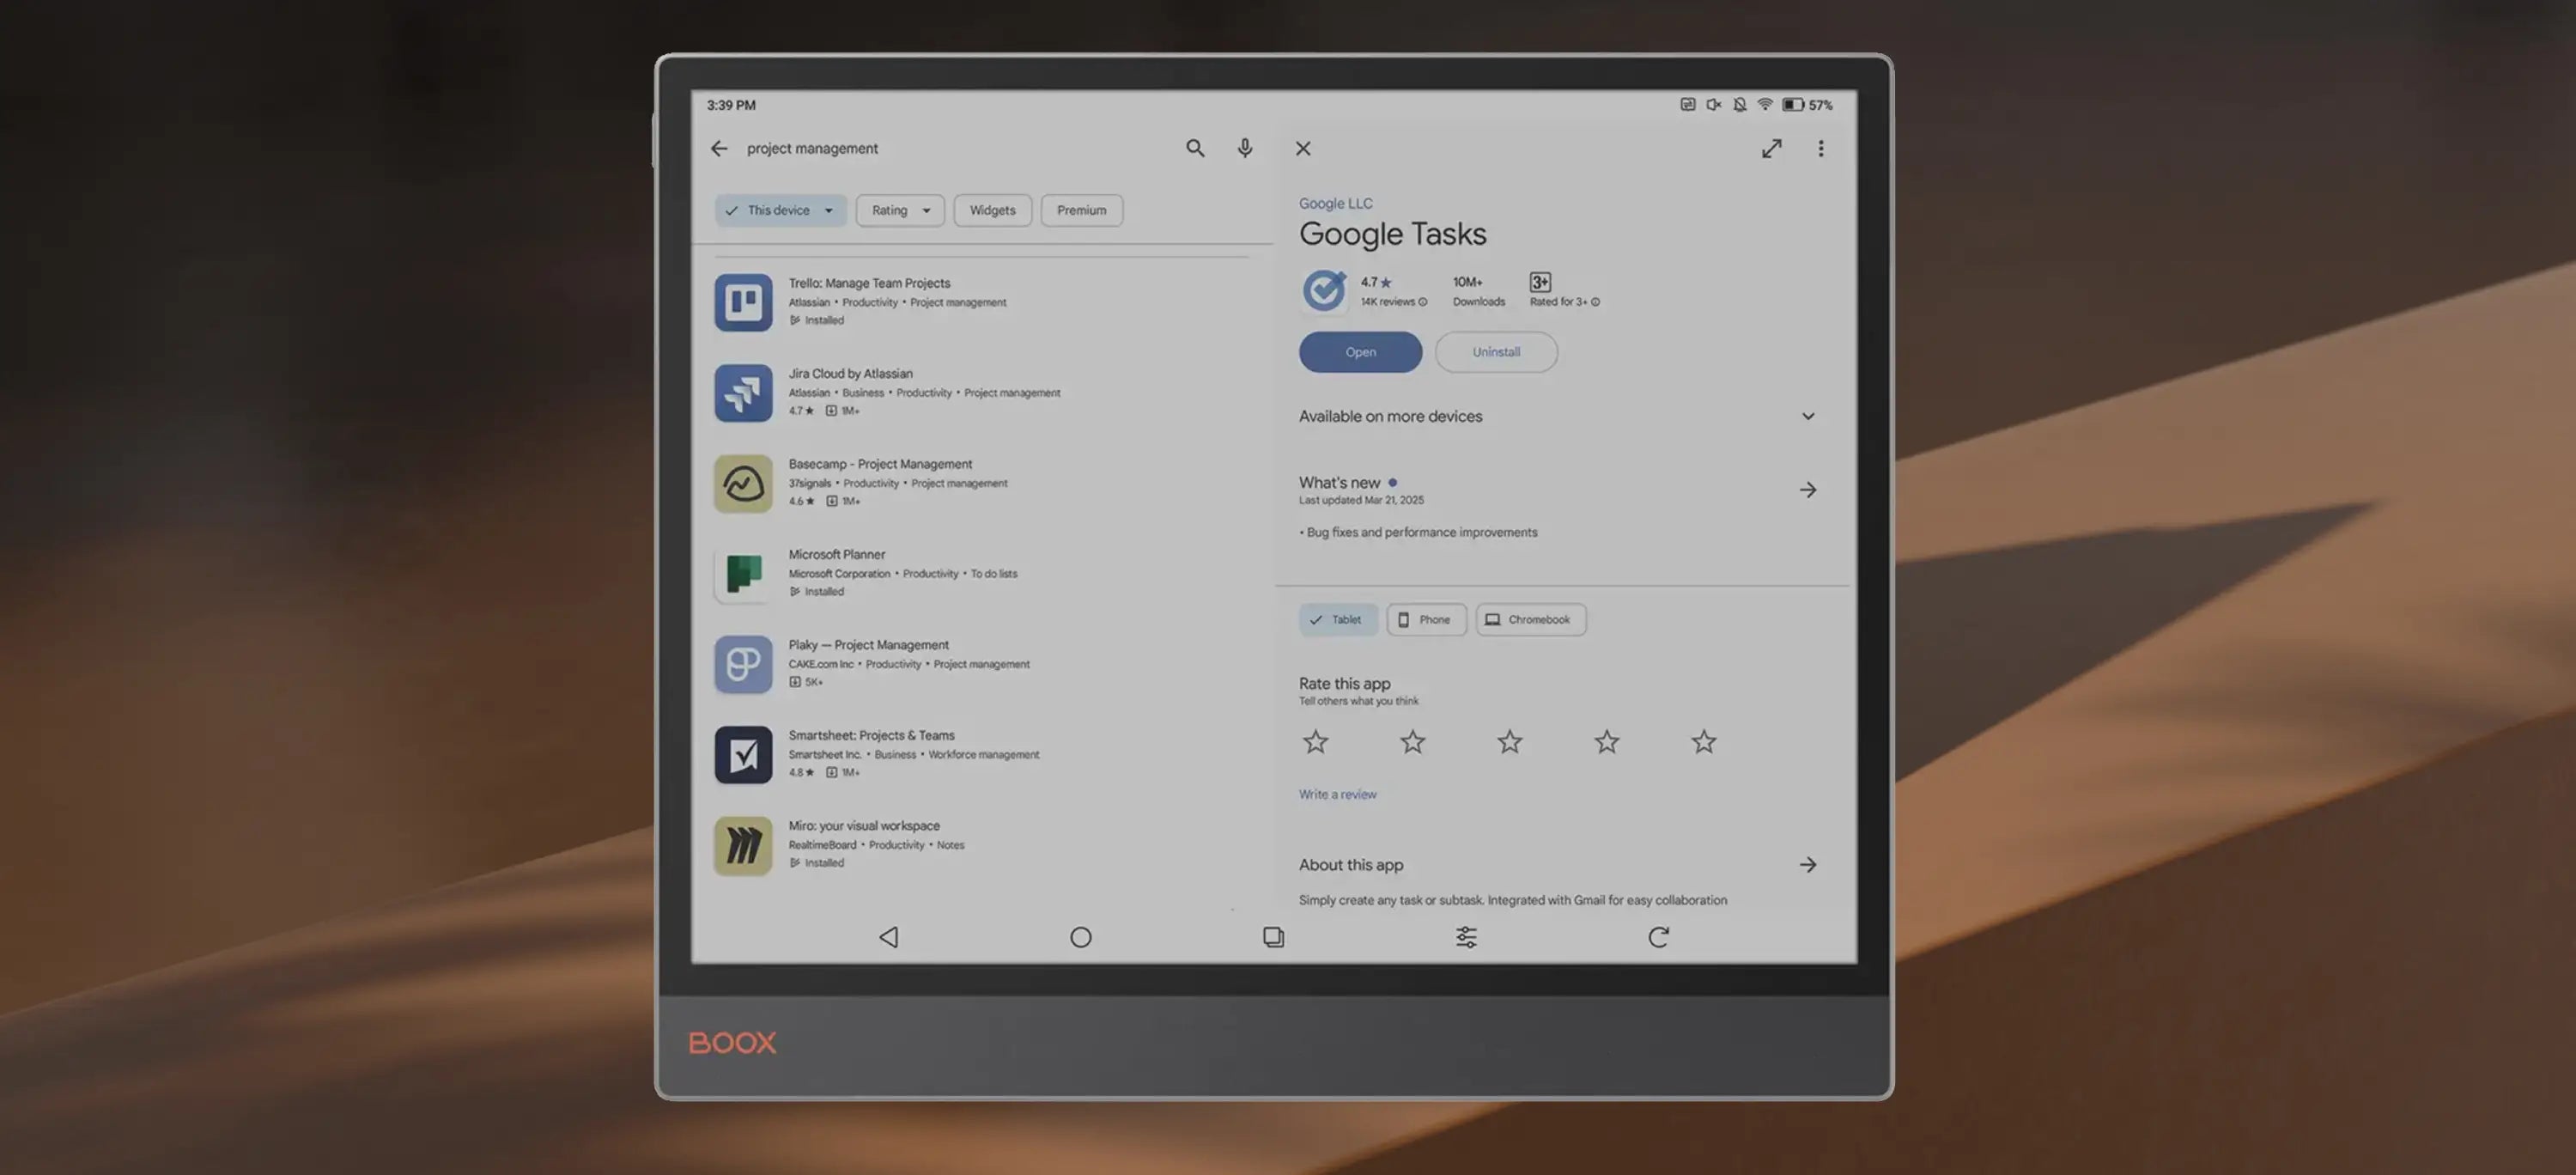Rate the app with the fifth star
This screenshot has height=1175, width=2576.
coord(1703,742)
